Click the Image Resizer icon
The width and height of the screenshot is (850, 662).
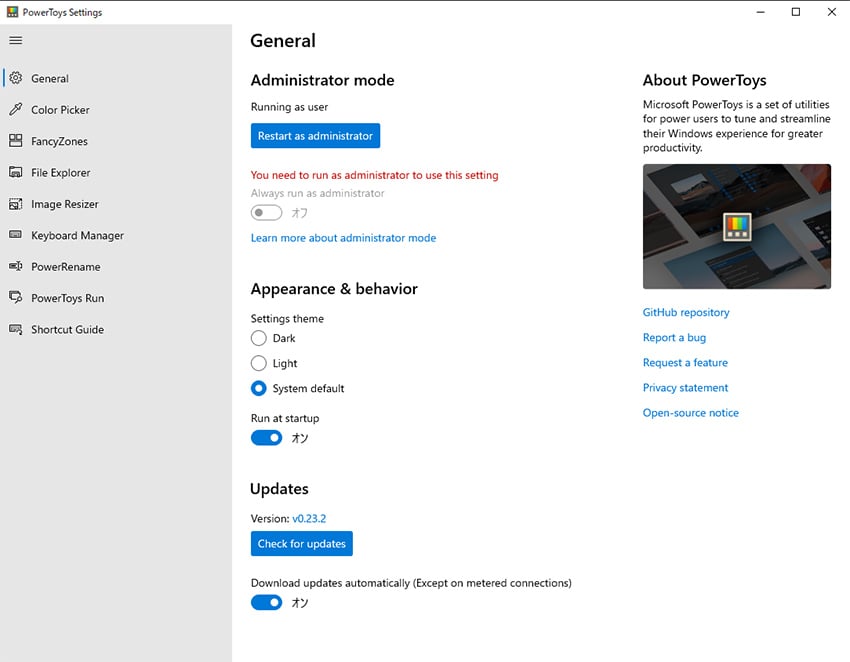click(16, 204)
